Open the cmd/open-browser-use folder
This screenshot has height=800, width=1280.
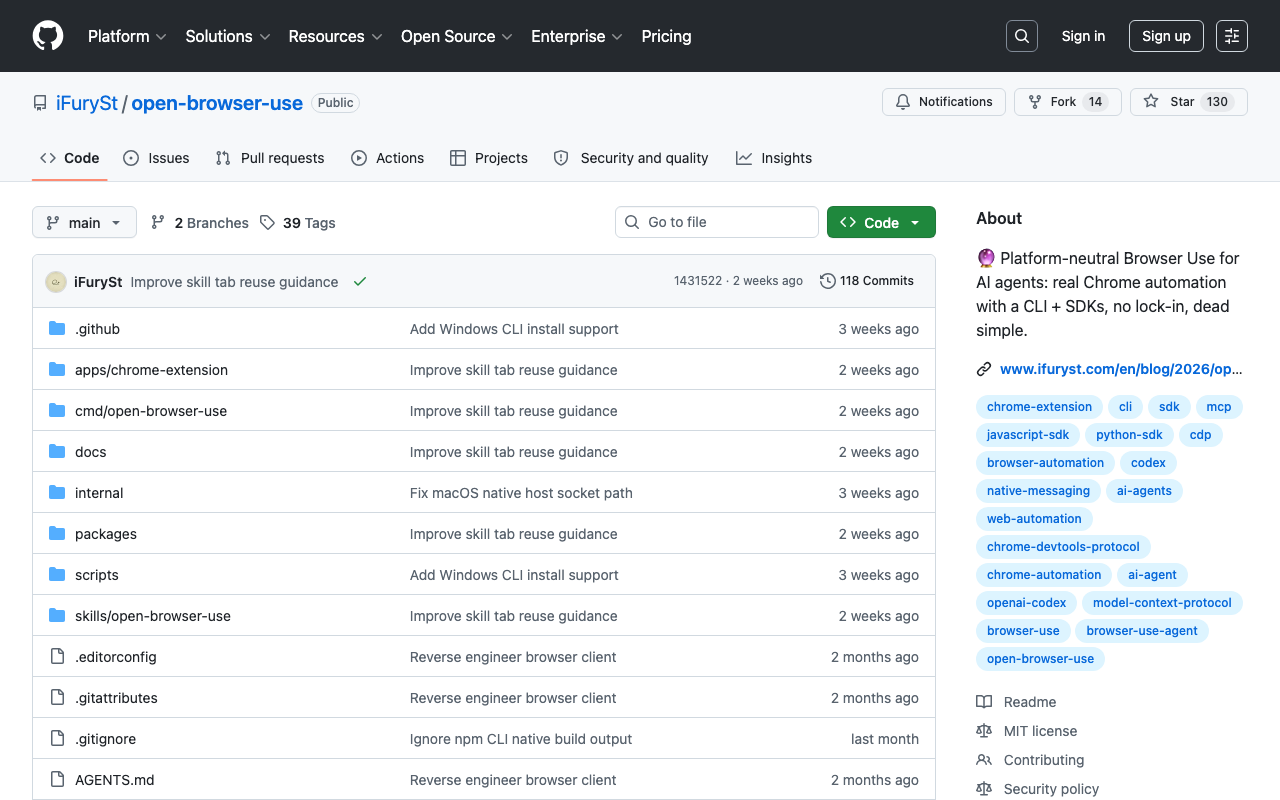[x=151, y=411]
